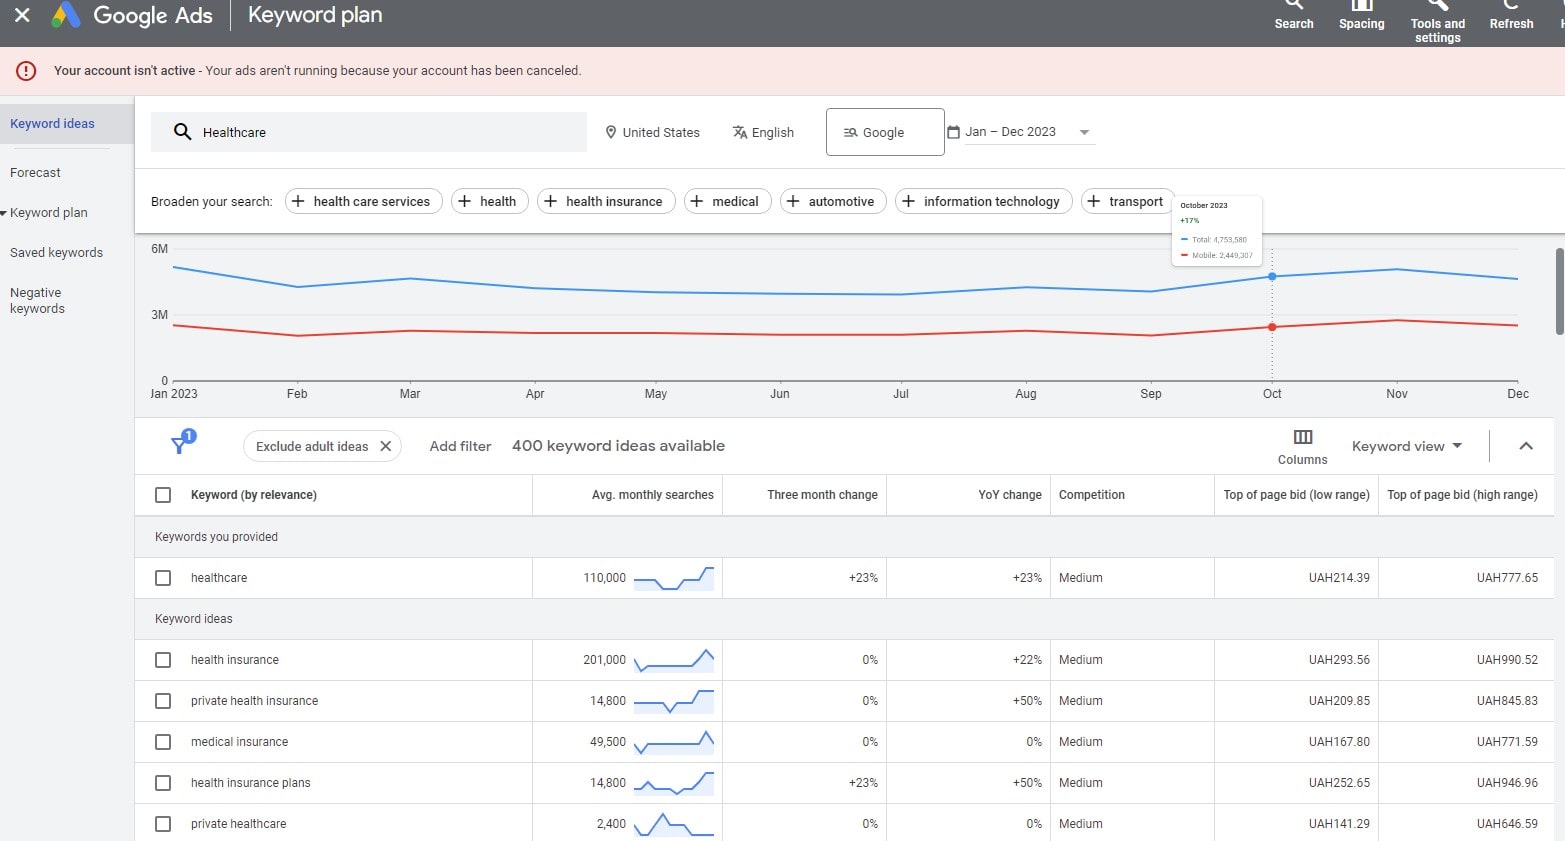Sort by Three month change column

click(822, 495)
